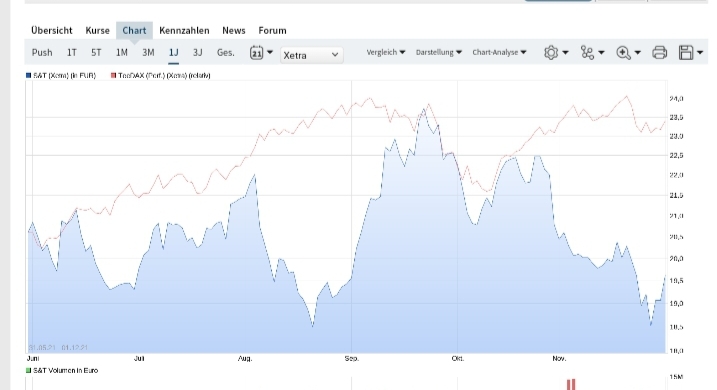This screenshot has height=390, width=717.
Task: Expand arrow beside save icon
Action: point(700,53)
